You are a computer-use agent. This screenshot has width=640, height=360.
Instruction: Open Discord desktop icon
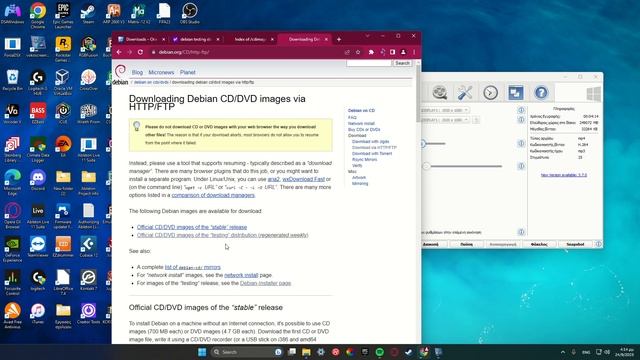coord(38,181)
